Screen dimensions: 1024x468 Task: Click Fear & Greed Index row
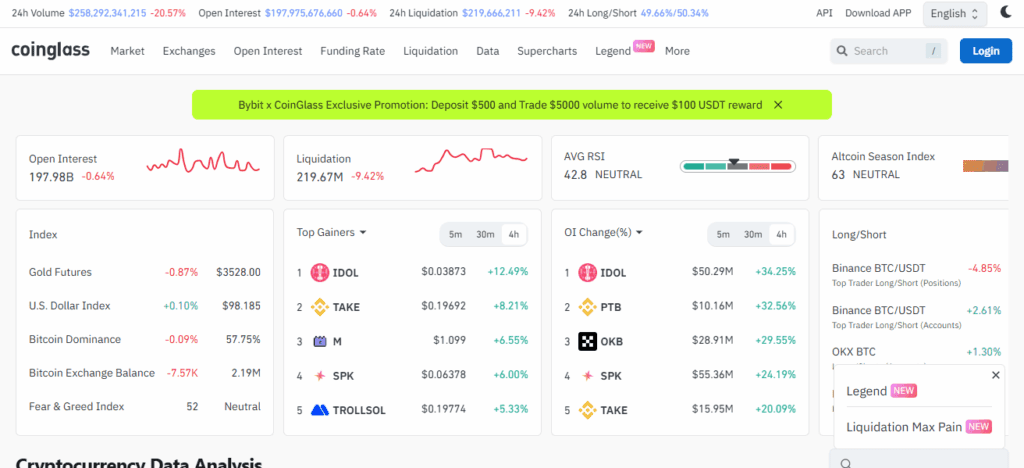click(145, 406)
